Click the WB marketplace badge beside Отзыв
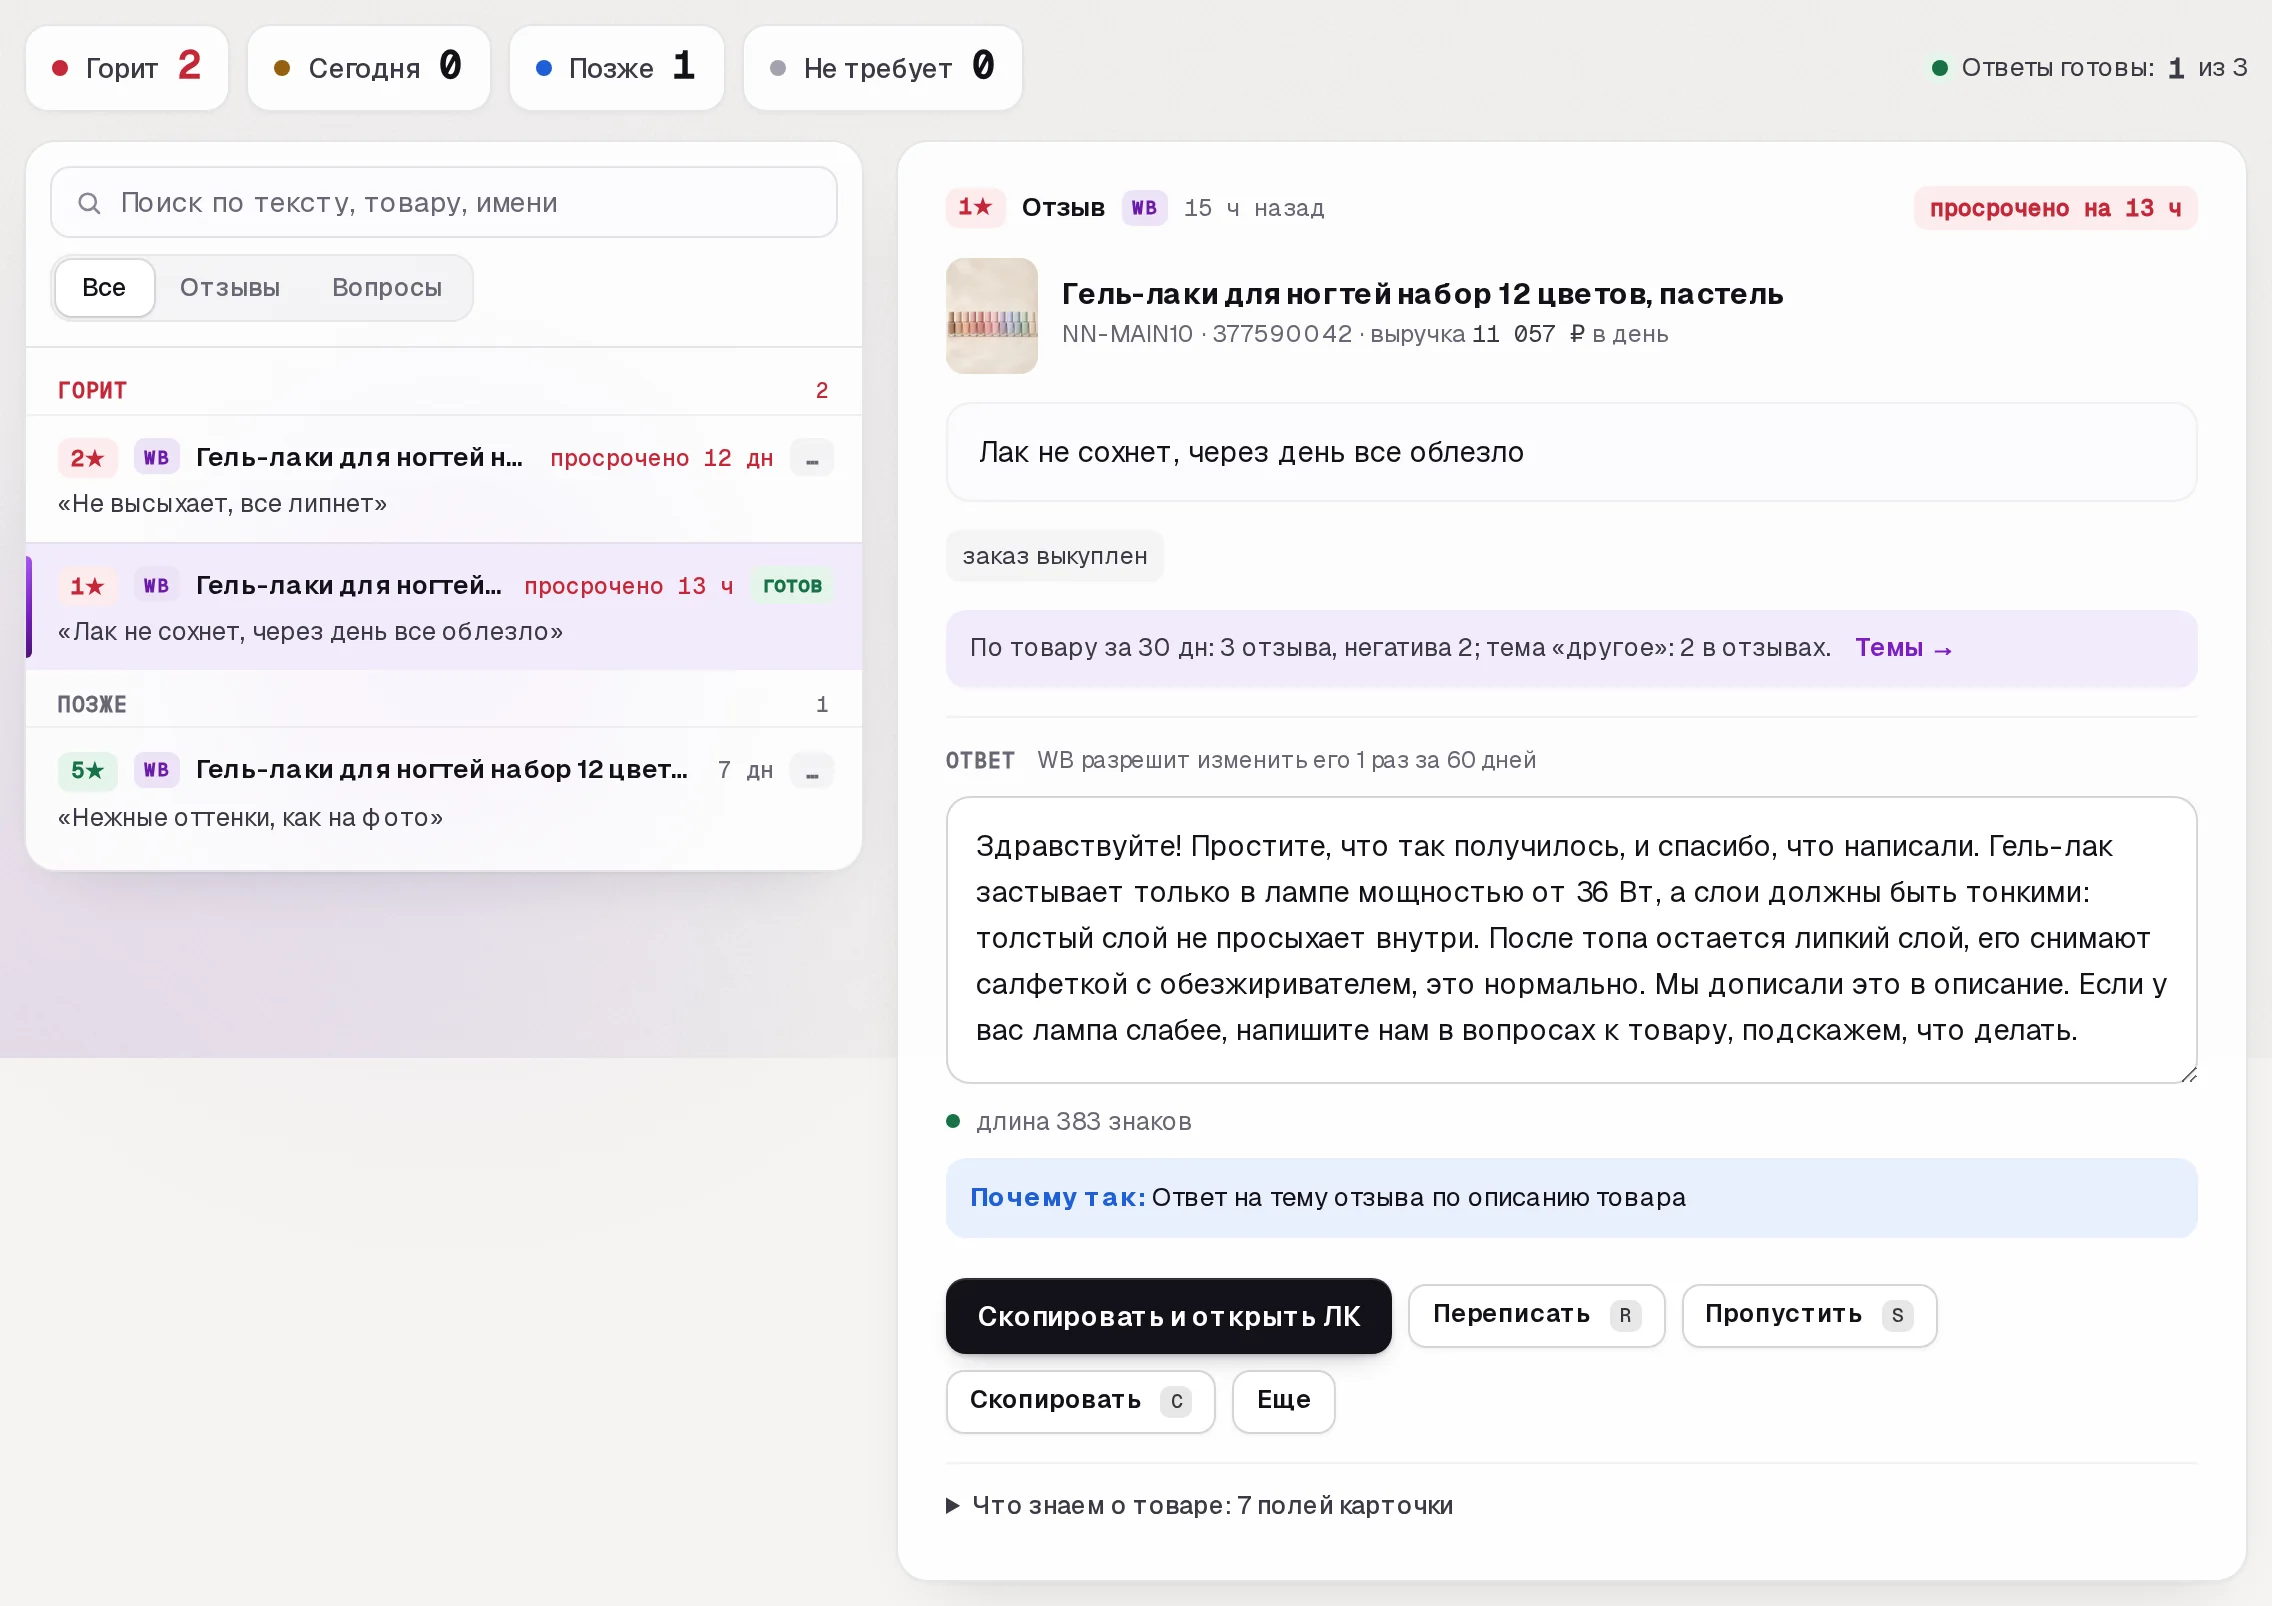The image size is (2272, 1606). [x=1144, y=207]
